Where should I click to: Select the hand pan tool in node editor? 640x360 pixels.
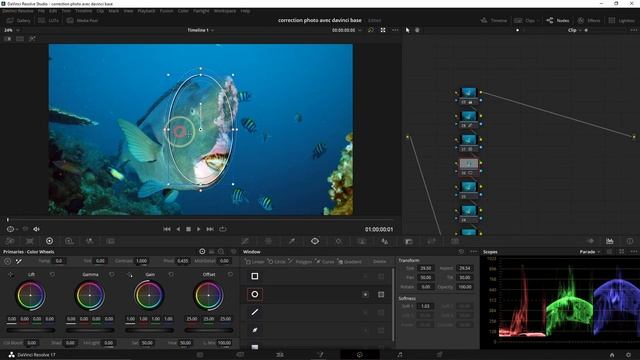click(x=417, y=30)
